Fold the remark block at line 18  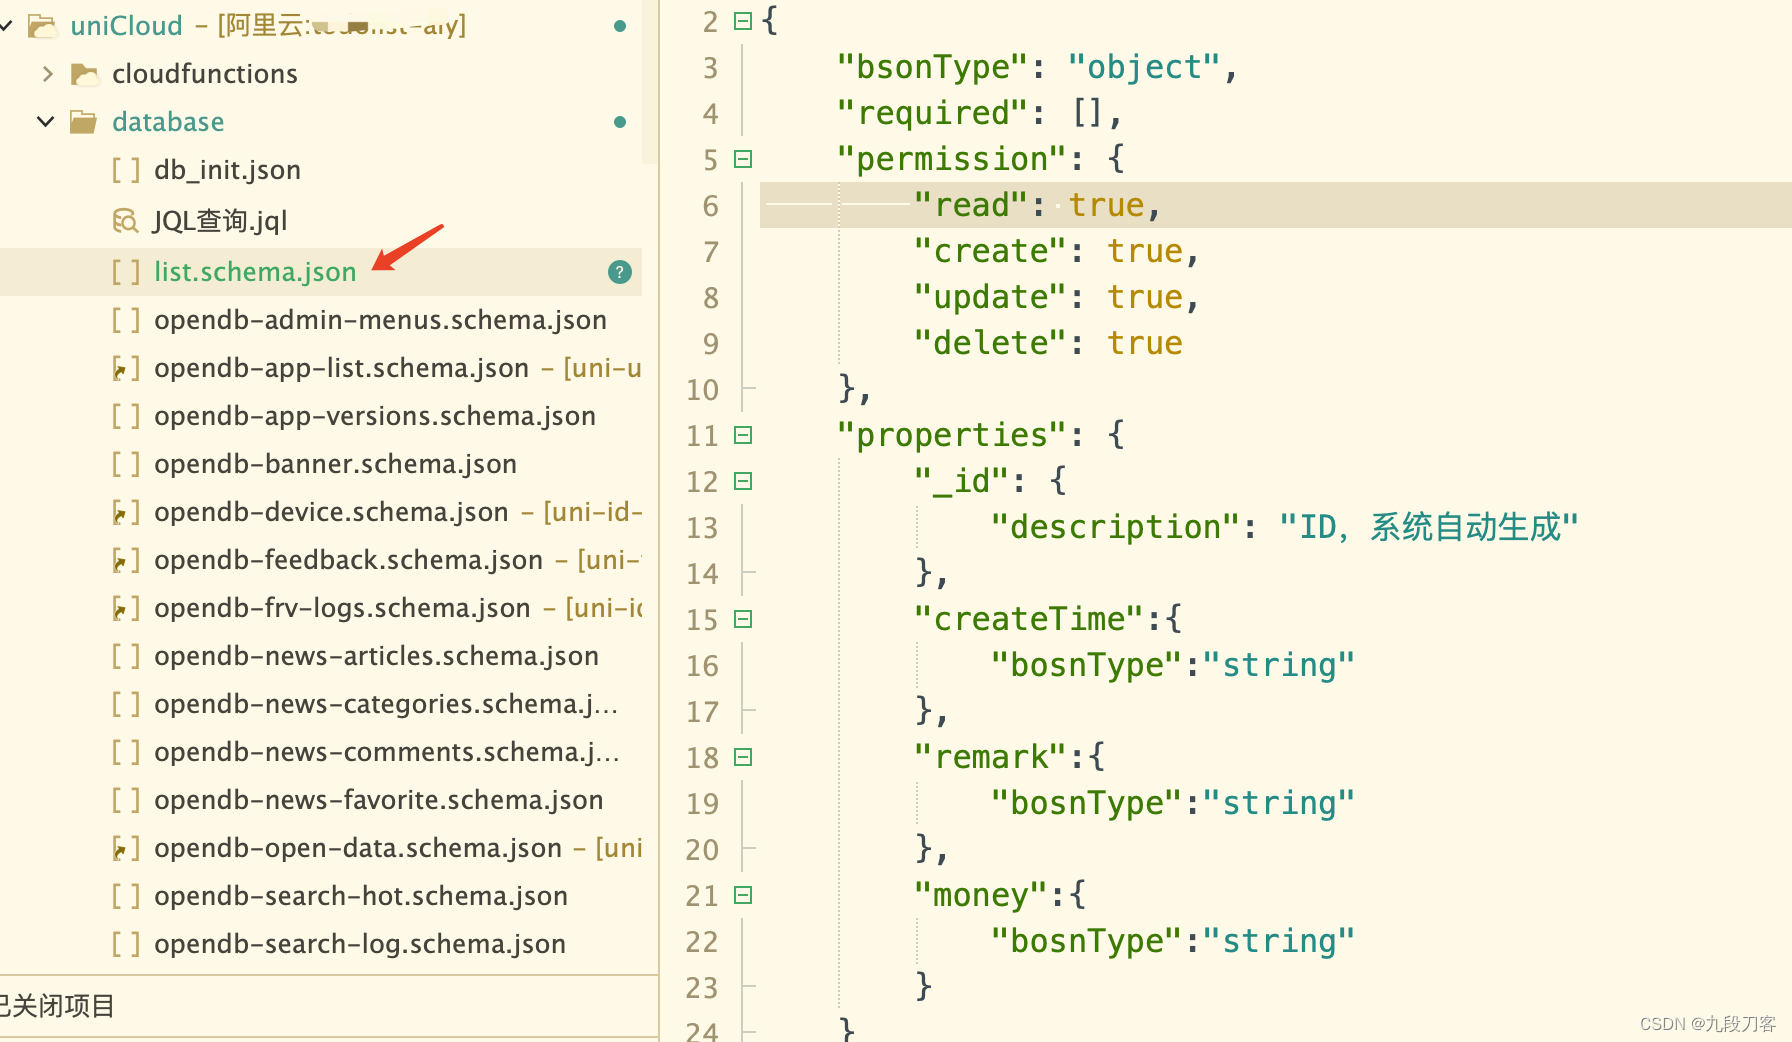point(743,757)
